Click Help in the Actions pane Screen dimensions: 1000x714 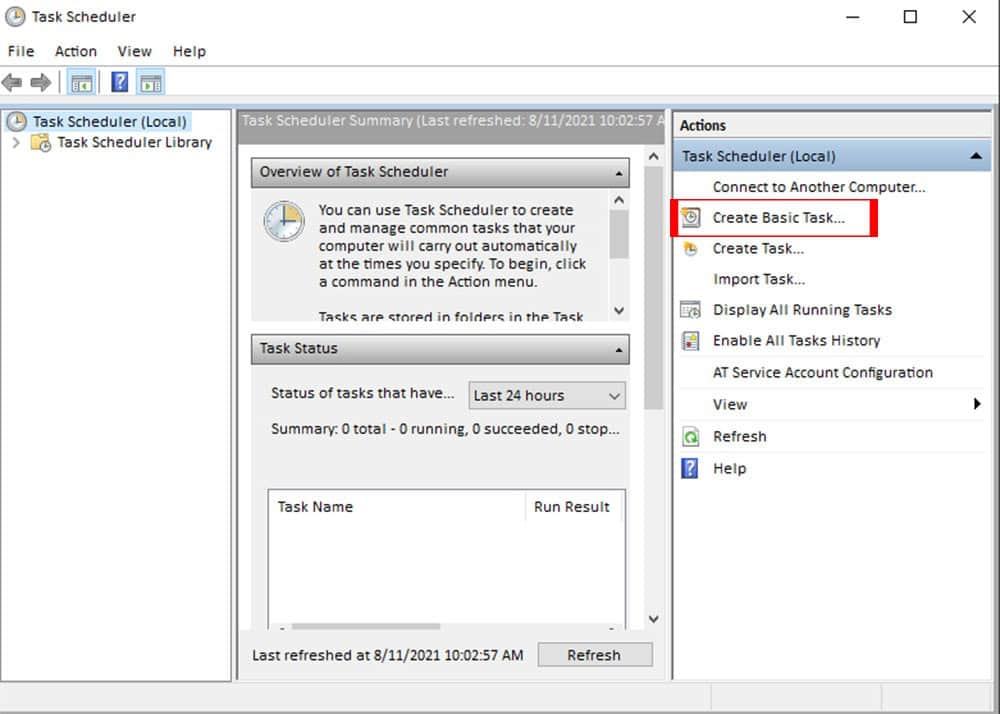click(730, 469)
